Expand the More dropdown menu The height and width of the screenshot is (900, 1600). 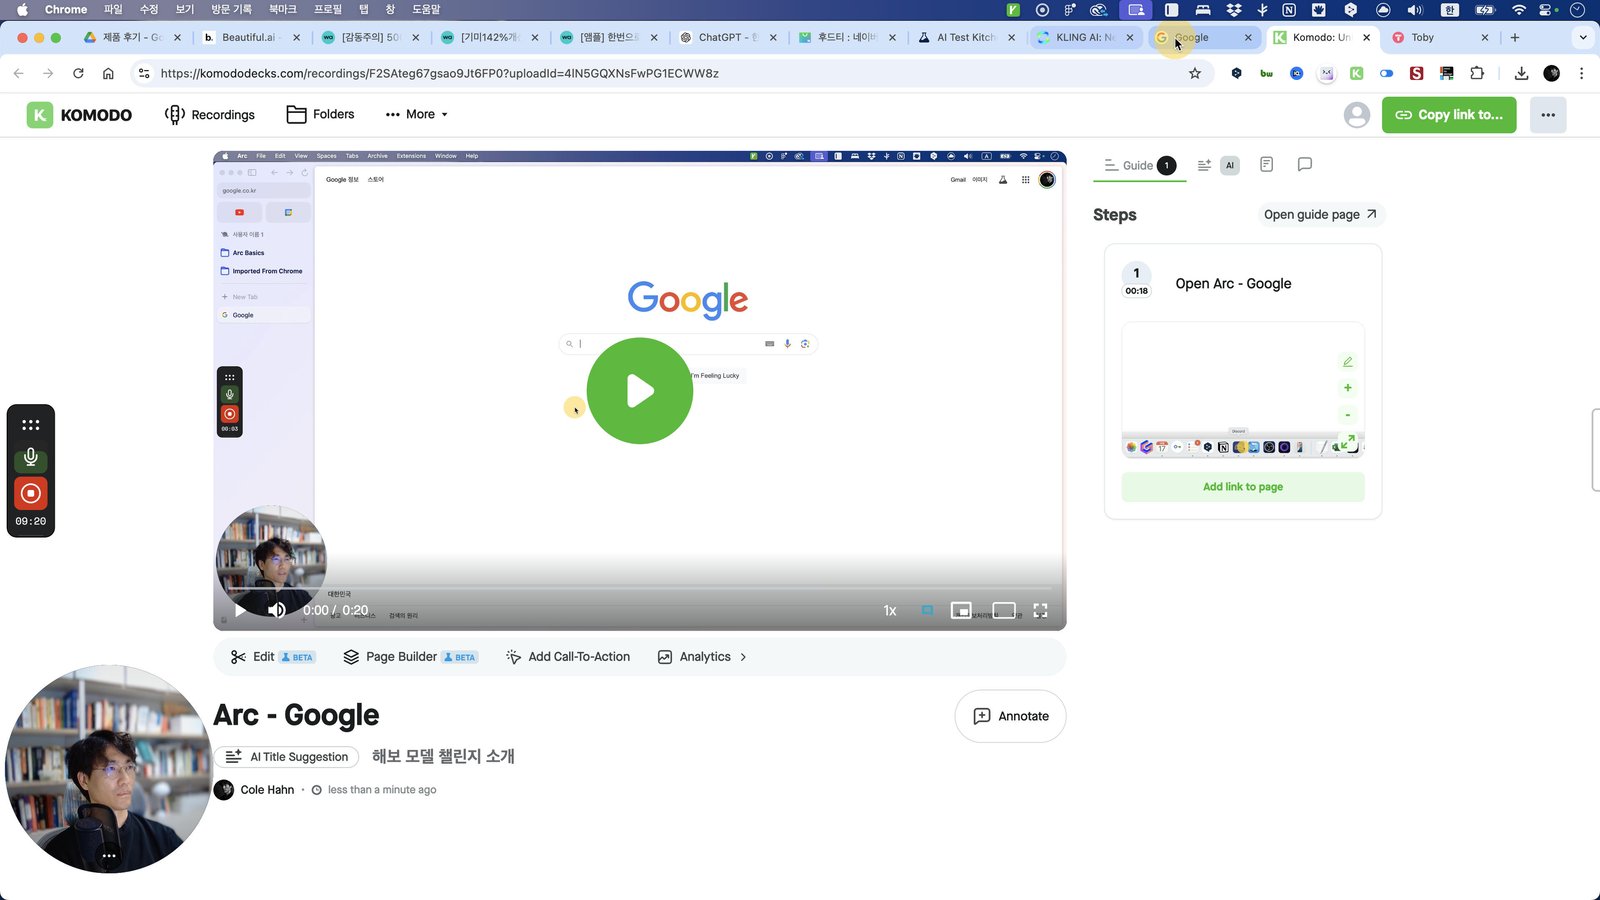(417, 115)
